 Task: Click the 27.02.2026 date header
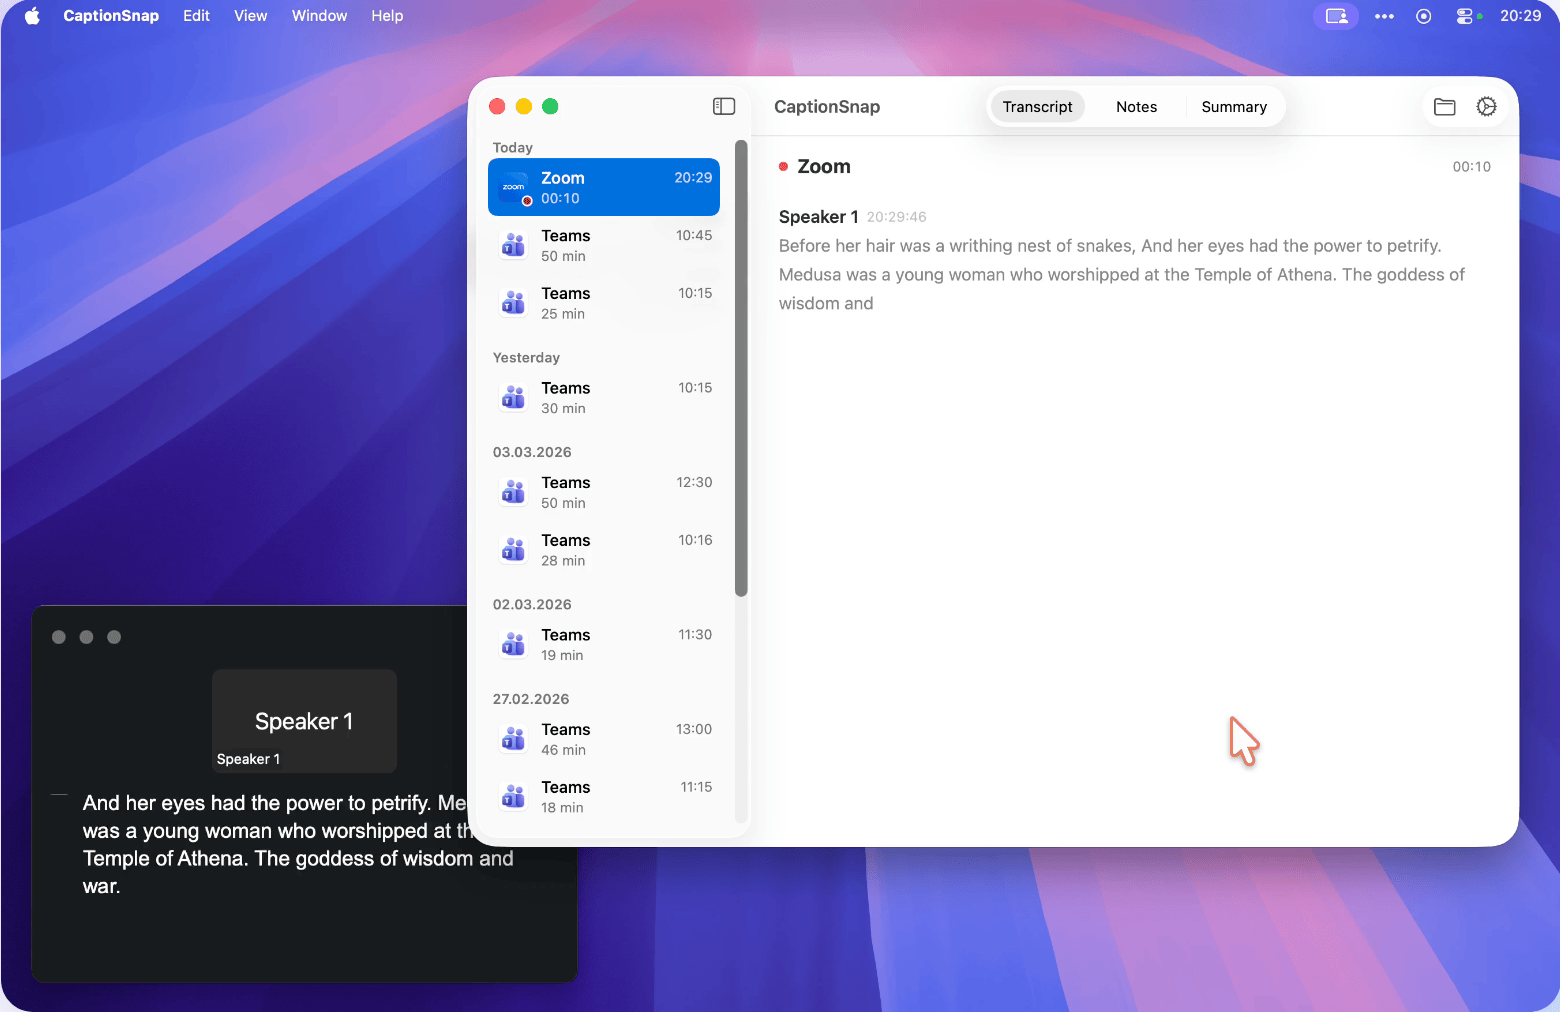531,699
